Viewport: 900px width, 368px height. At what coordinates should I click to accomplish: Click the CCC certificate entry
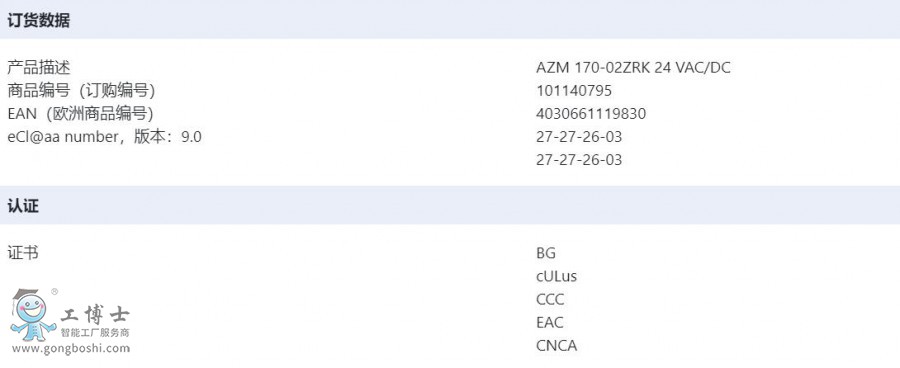[x=550, y=299]
